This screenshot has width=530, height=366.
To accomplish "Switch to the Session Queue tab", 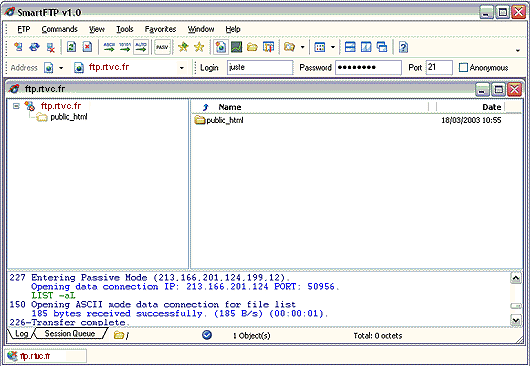I will (70, 334).
